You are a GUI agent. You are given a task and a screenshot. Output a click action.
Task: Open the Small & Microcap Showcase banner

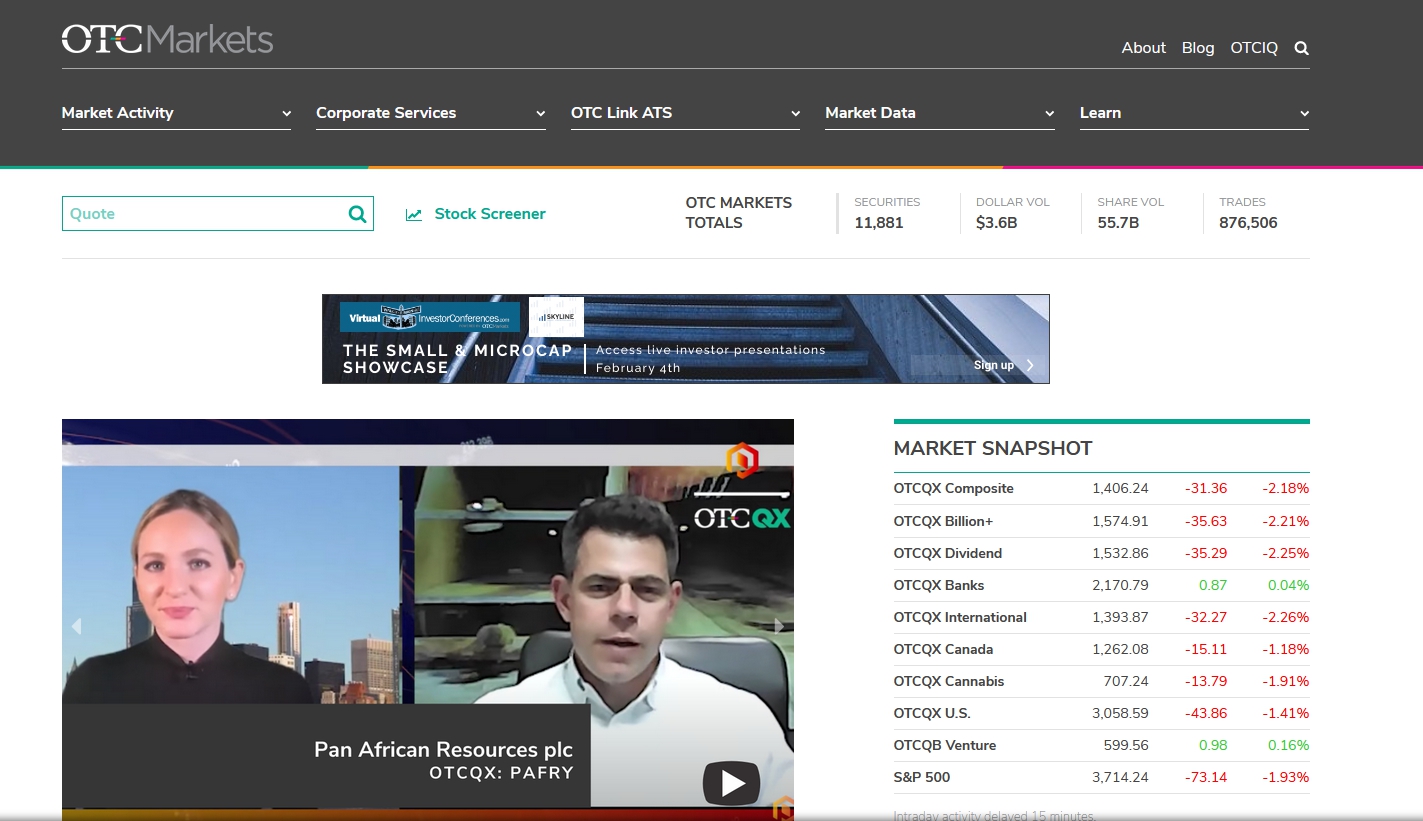685,339
